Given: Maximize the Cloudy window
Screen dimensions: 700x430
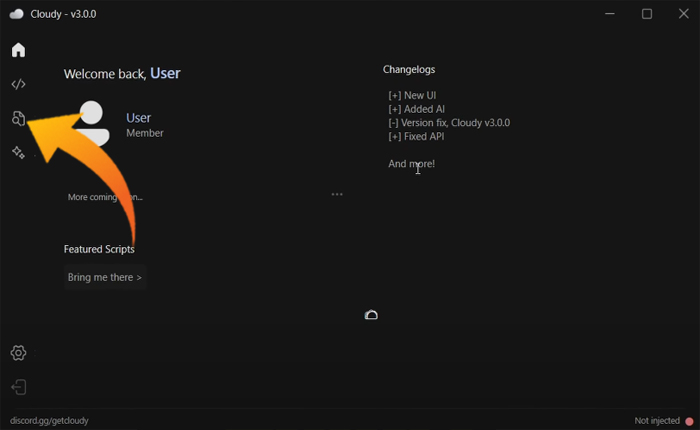Looking at the screenshot, I should pos(647,14).
